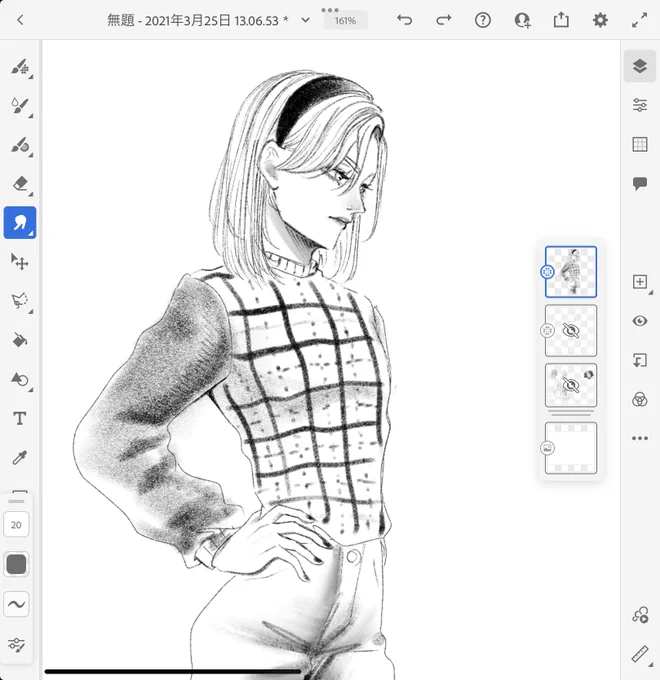Select the shapes tool
The image size is (660, 680).
20,379
